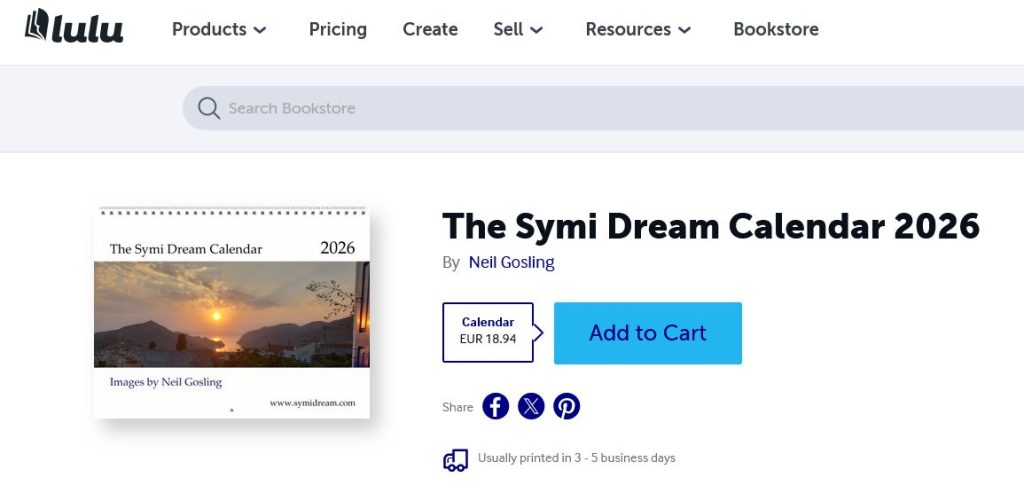Viewport: 1024px width, 493px height.
Task: Open author Neil Gosling's page
Action: [511, 262]
